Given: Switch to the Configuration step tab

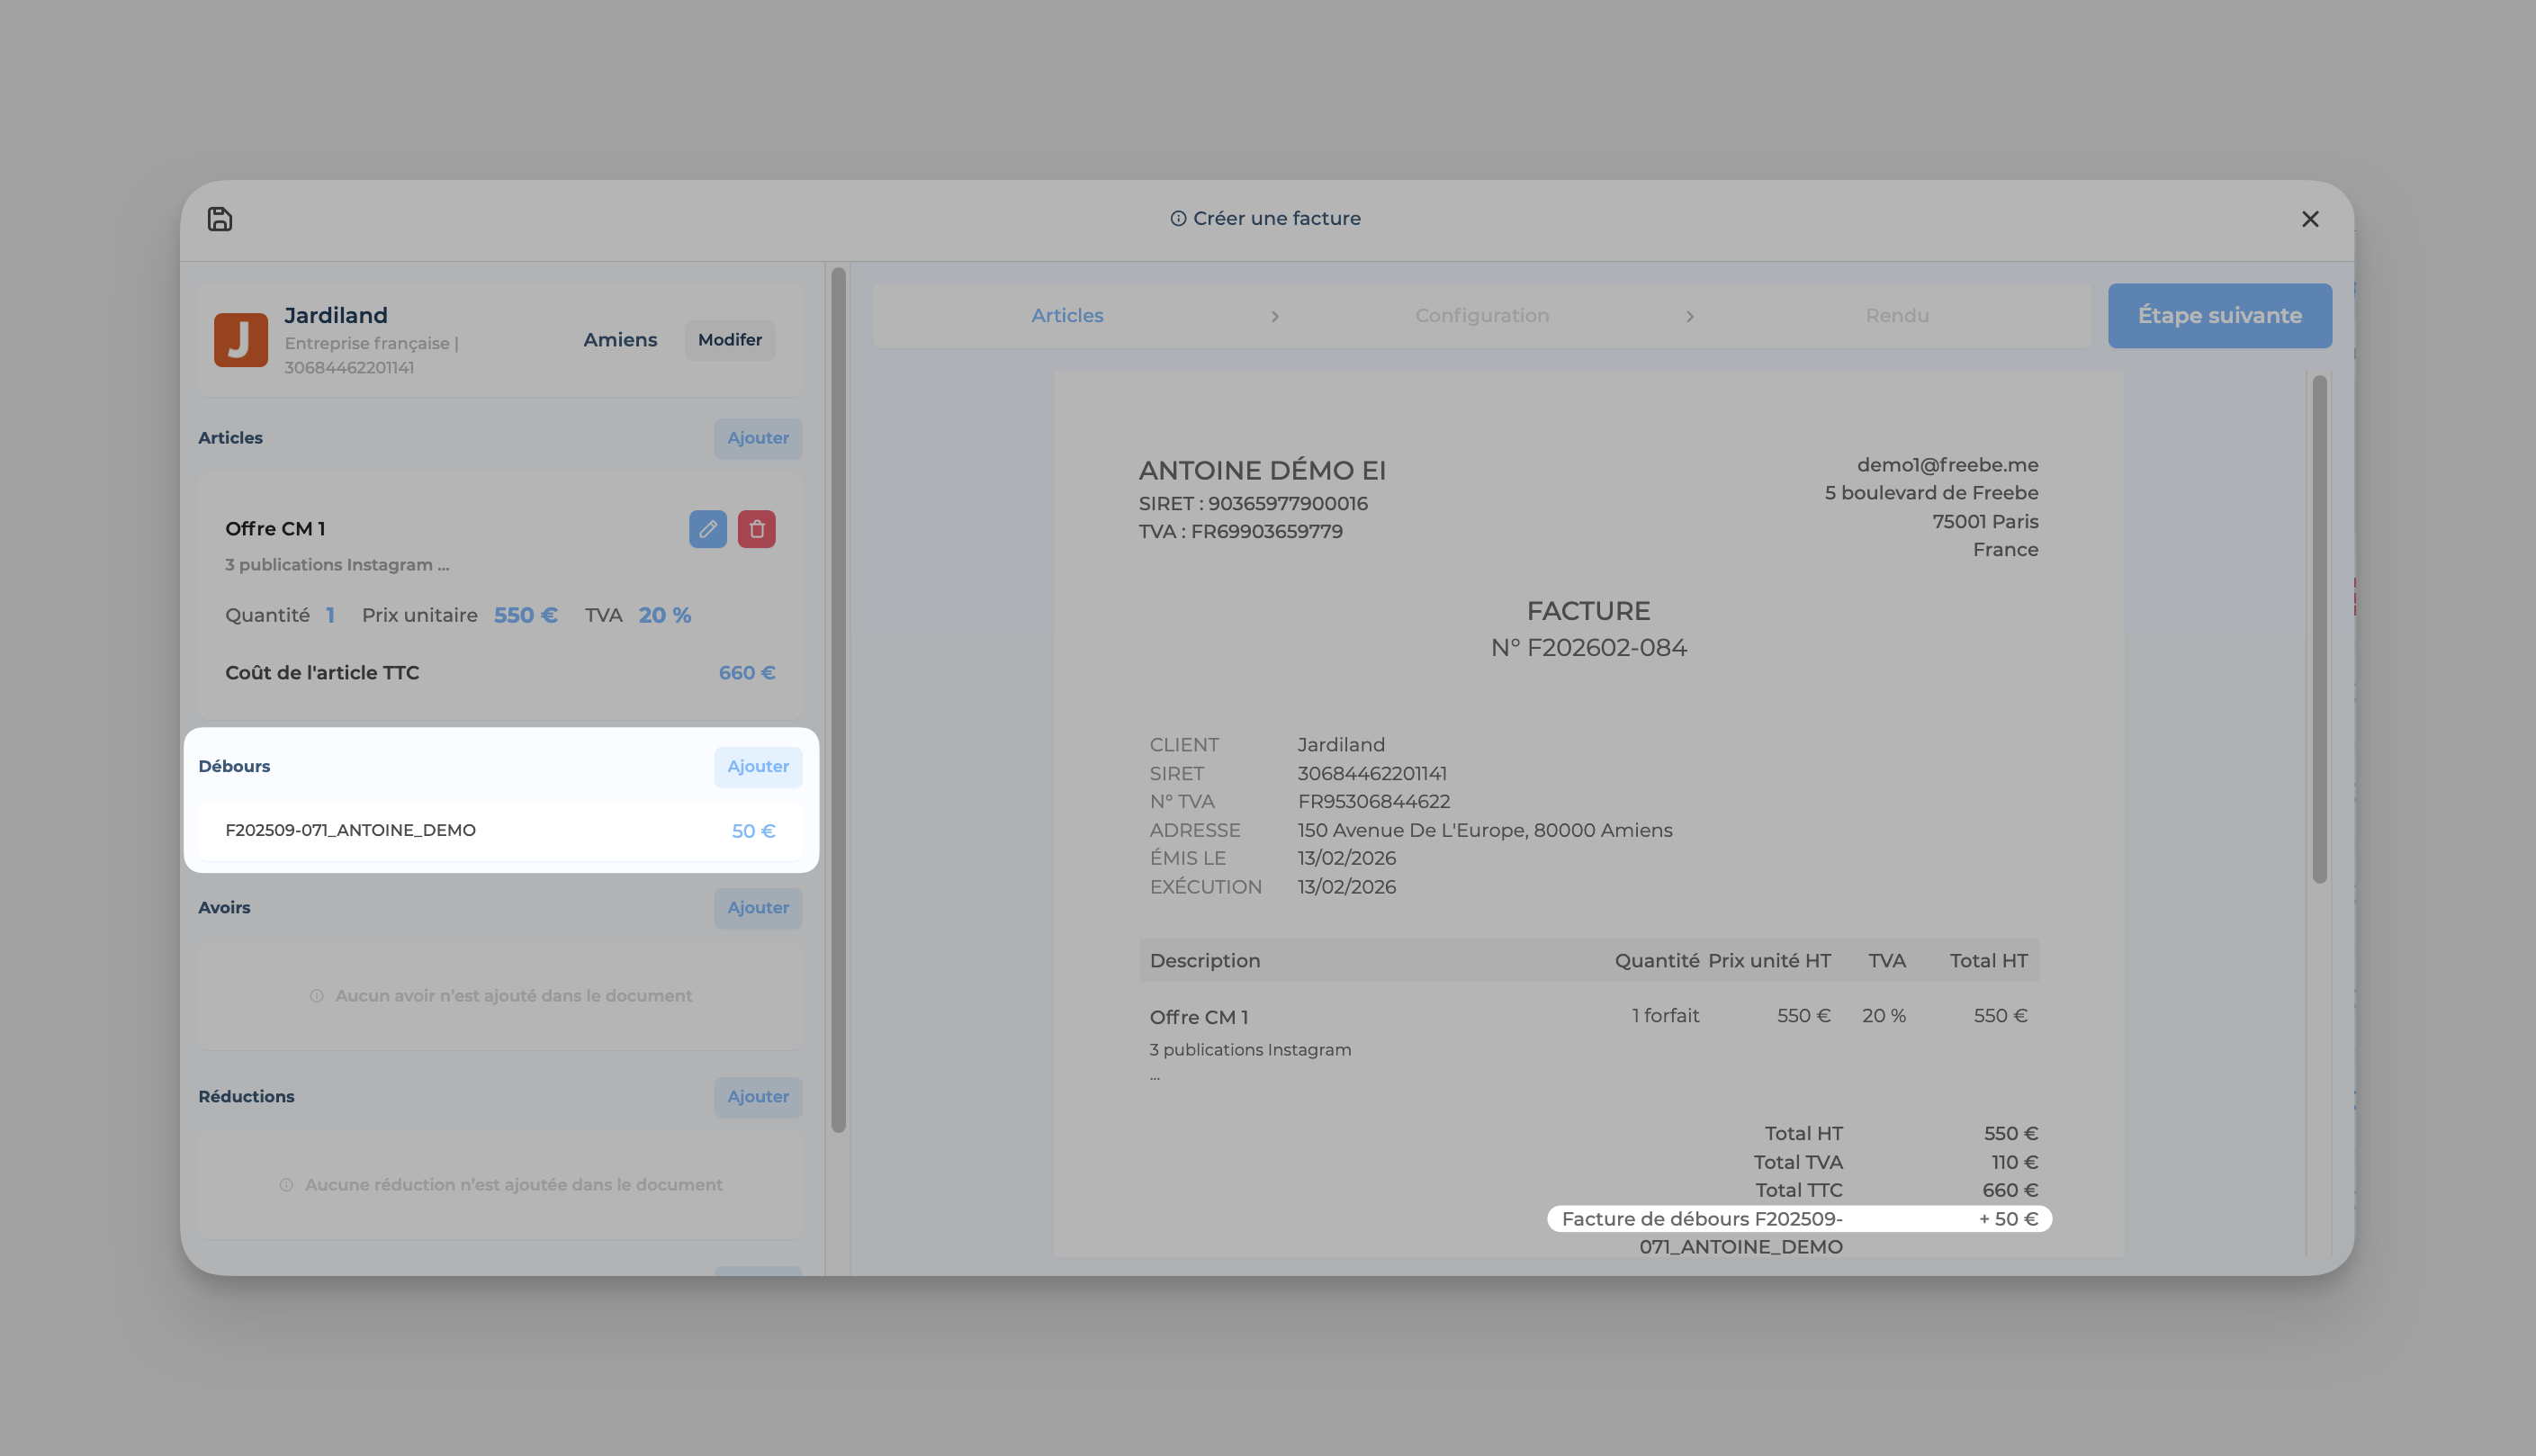Looking at the screenshot, I should pos(1481,316).
